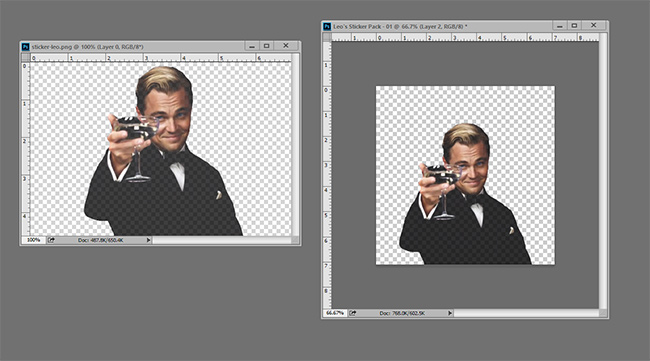Image resolution: width=650 pixels, height=361 pixels.
Task: Click the vertical scrollbar in sticker-leo.png window
Action: point(295,145)
